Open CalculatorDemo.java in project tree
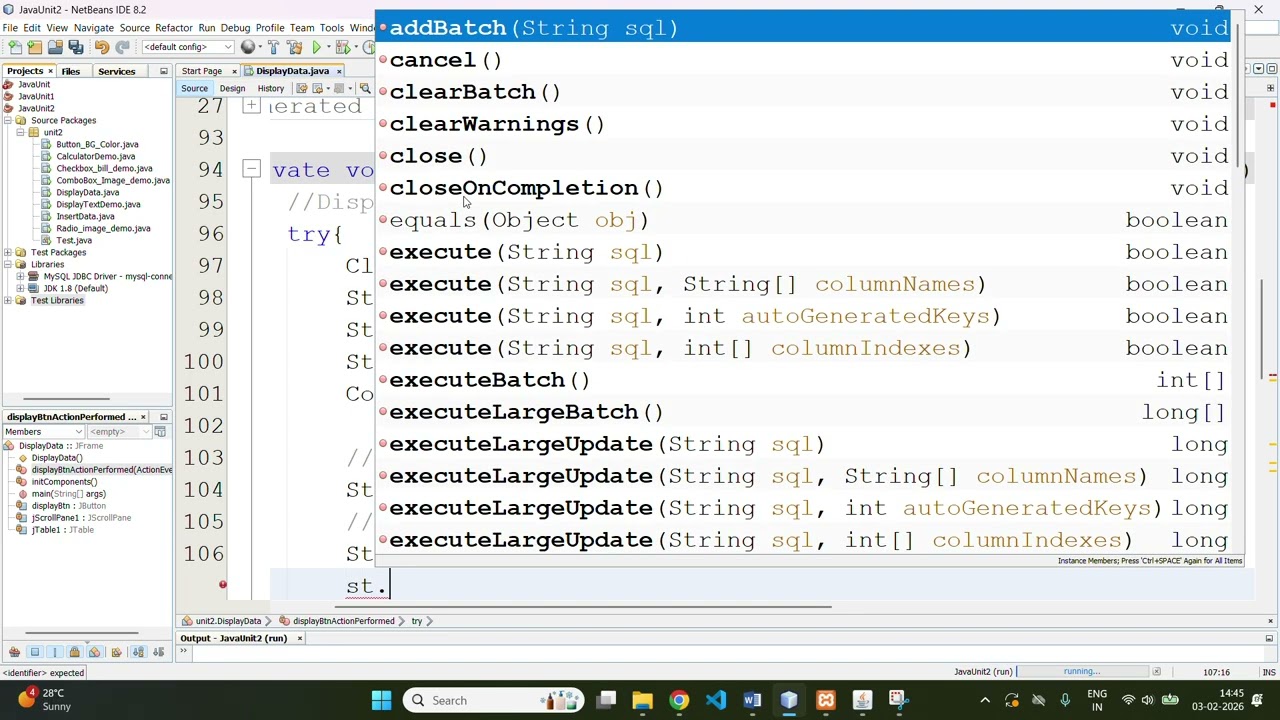 pos(95,156)
